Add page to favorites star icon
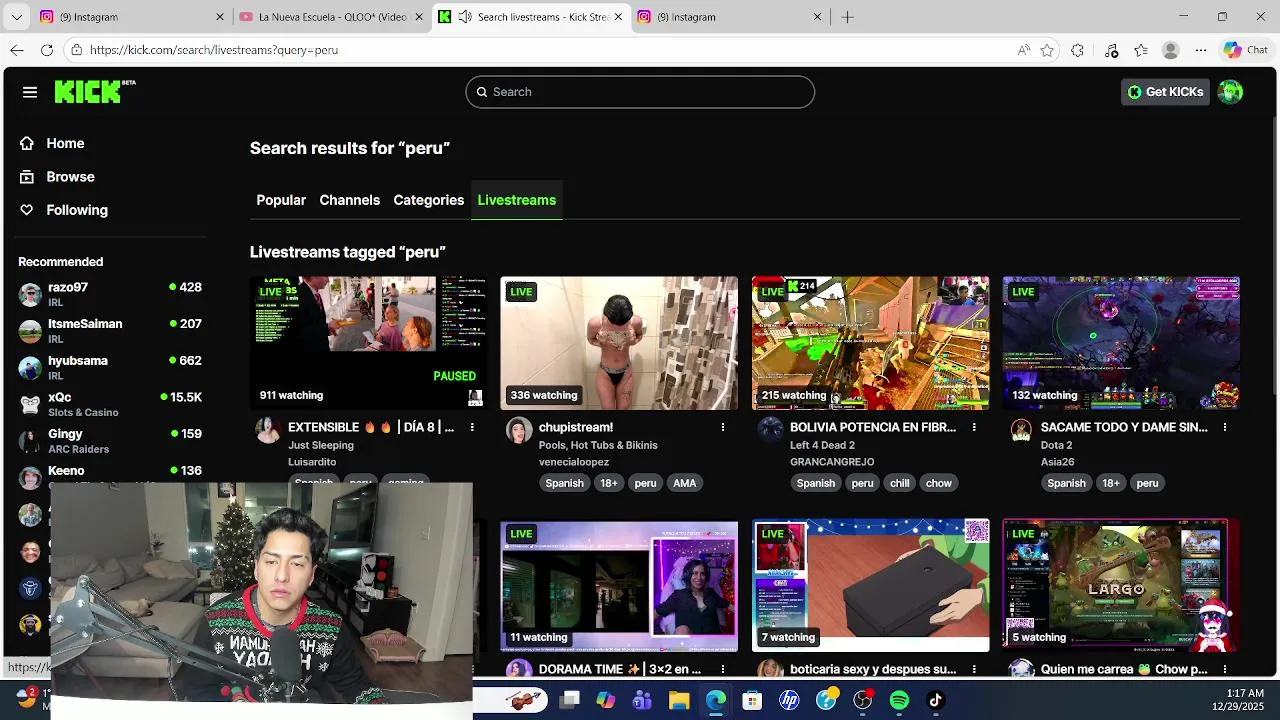The height and width of the screenshot is (720, 1280). 1047,50
